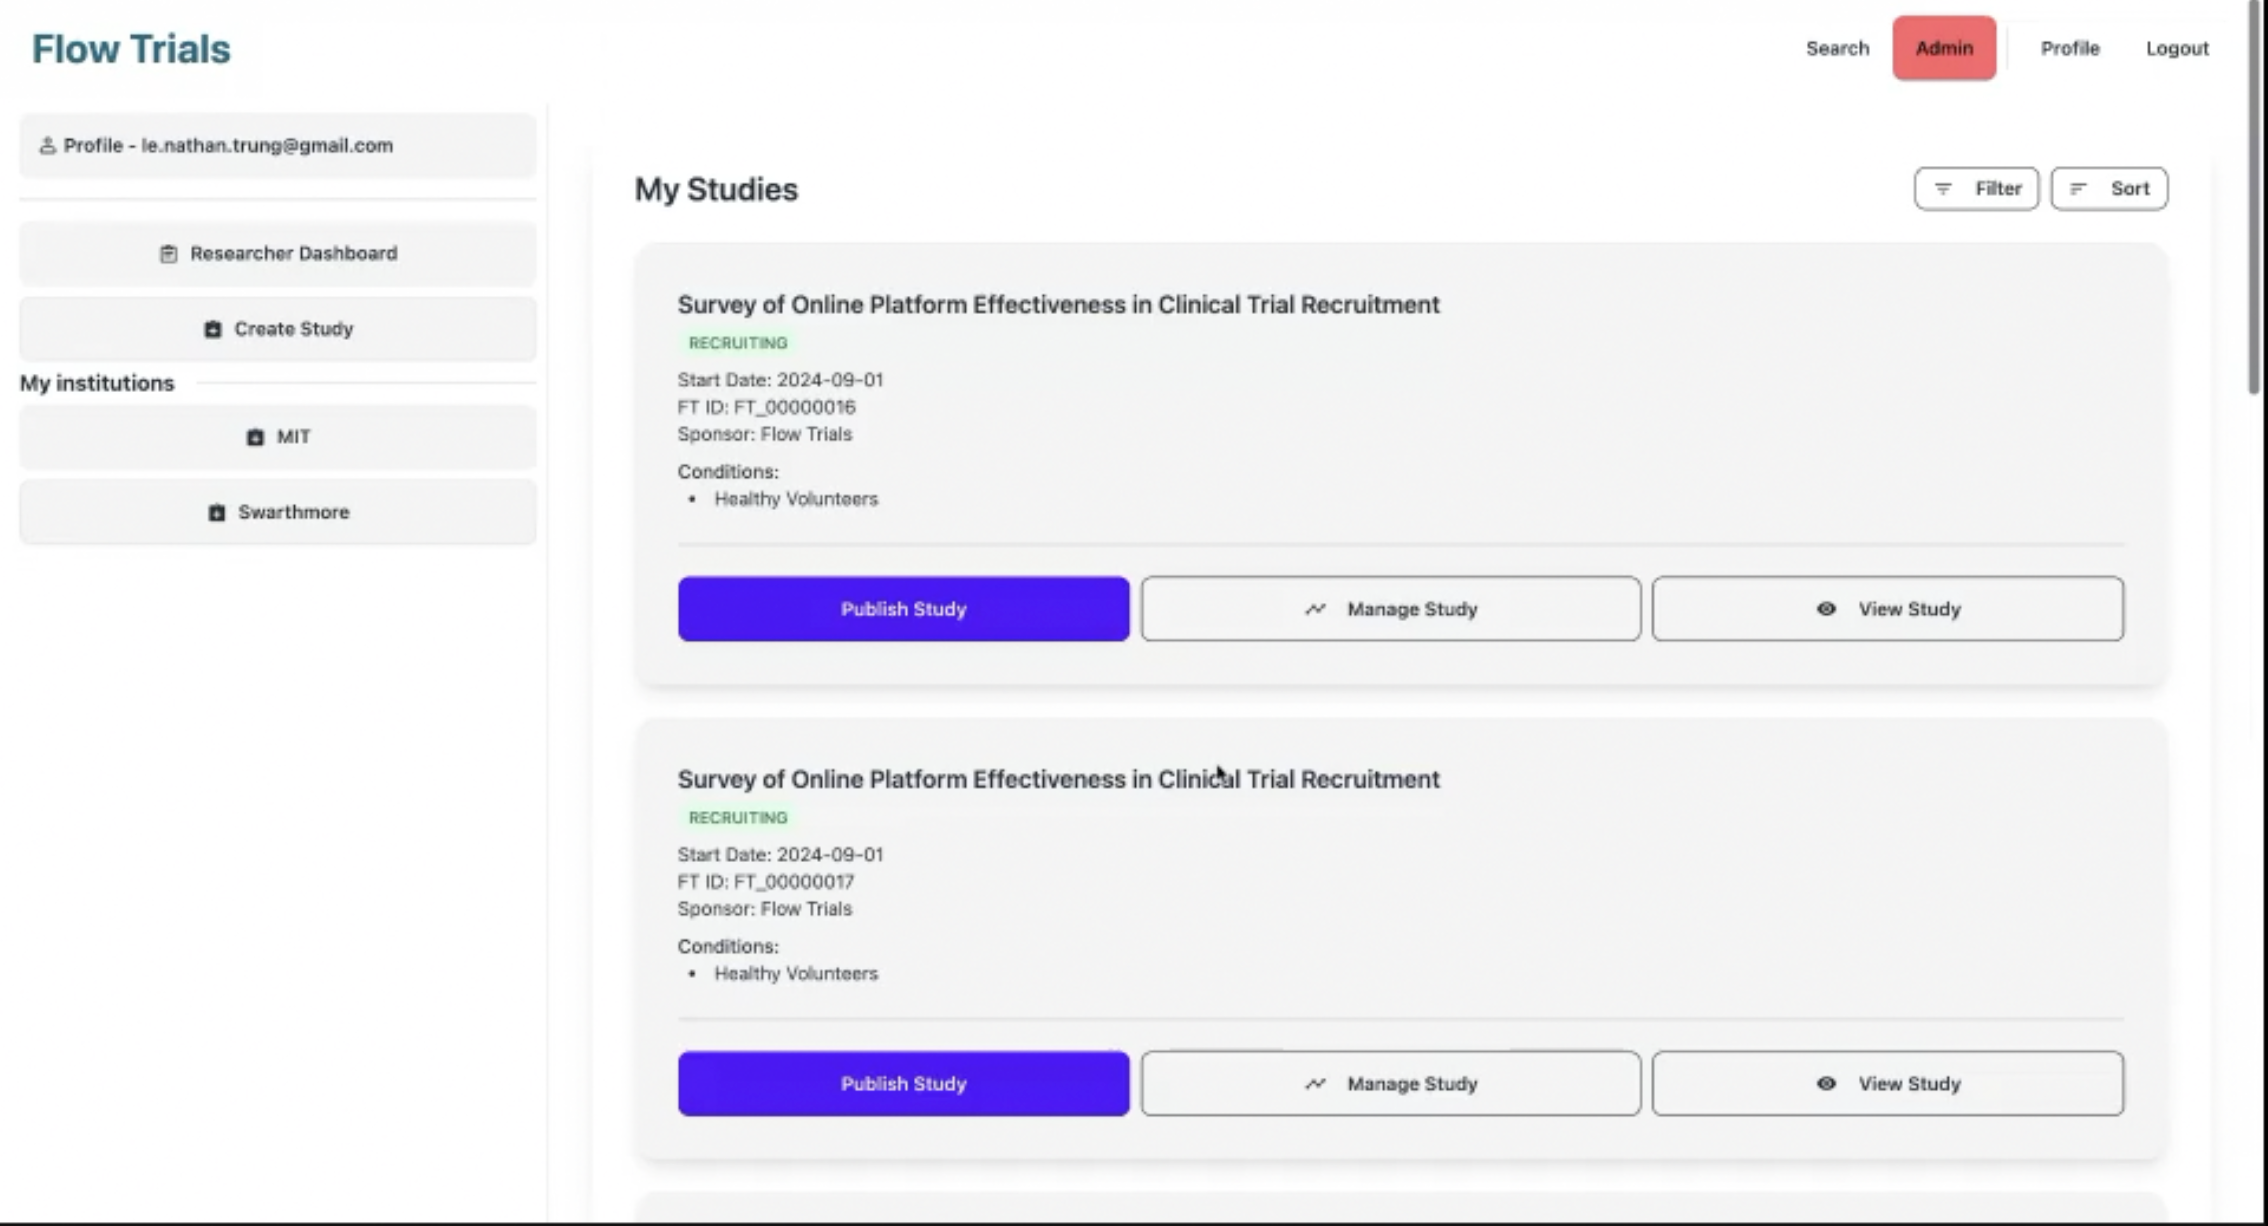This screenshot has height=1226, width=2268.
Task: Click the clipboard icon beside Researcher Dashboard
Action: (168, 254)
